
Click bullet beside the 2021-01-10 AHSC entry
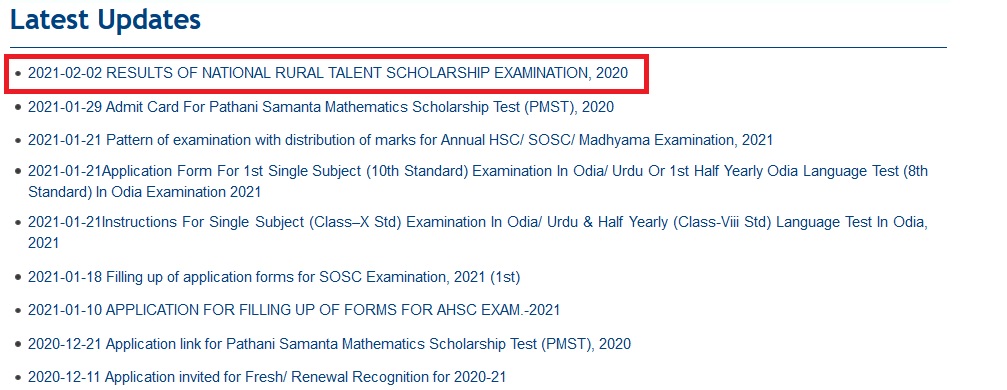pyautogui.click(x=18, y=311)
